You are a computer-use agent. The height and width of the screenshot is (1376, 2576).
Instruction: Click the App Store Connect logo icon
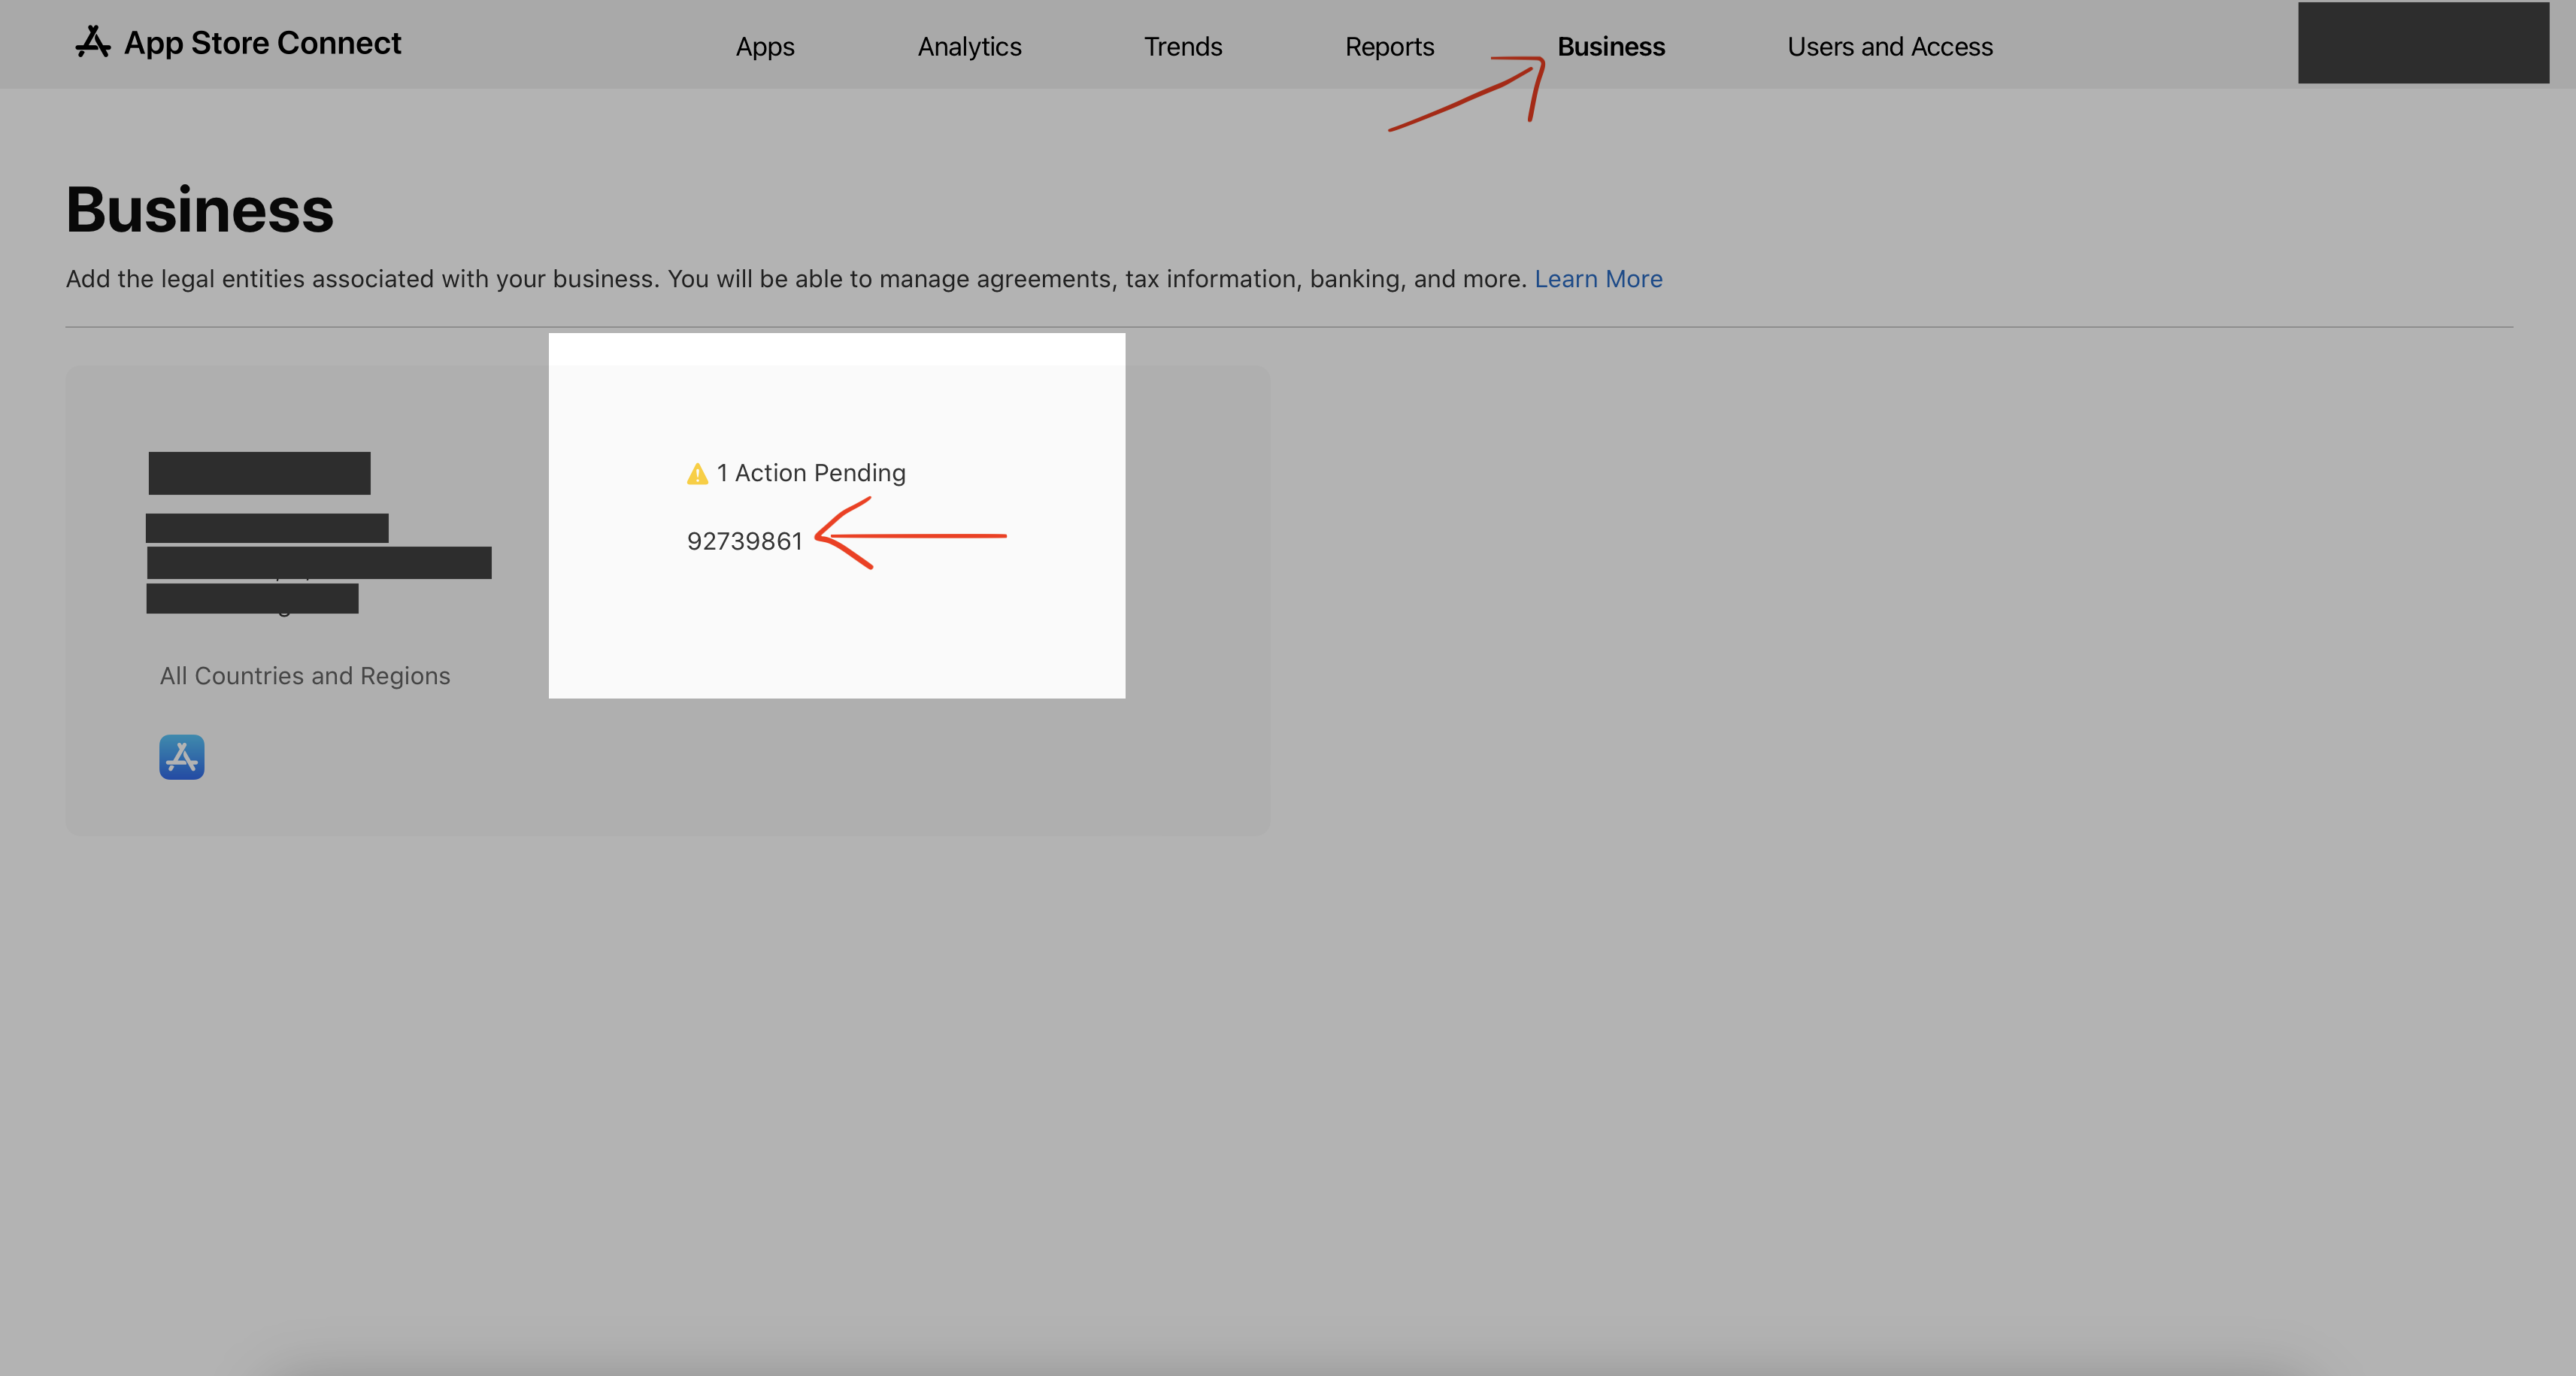92,42
